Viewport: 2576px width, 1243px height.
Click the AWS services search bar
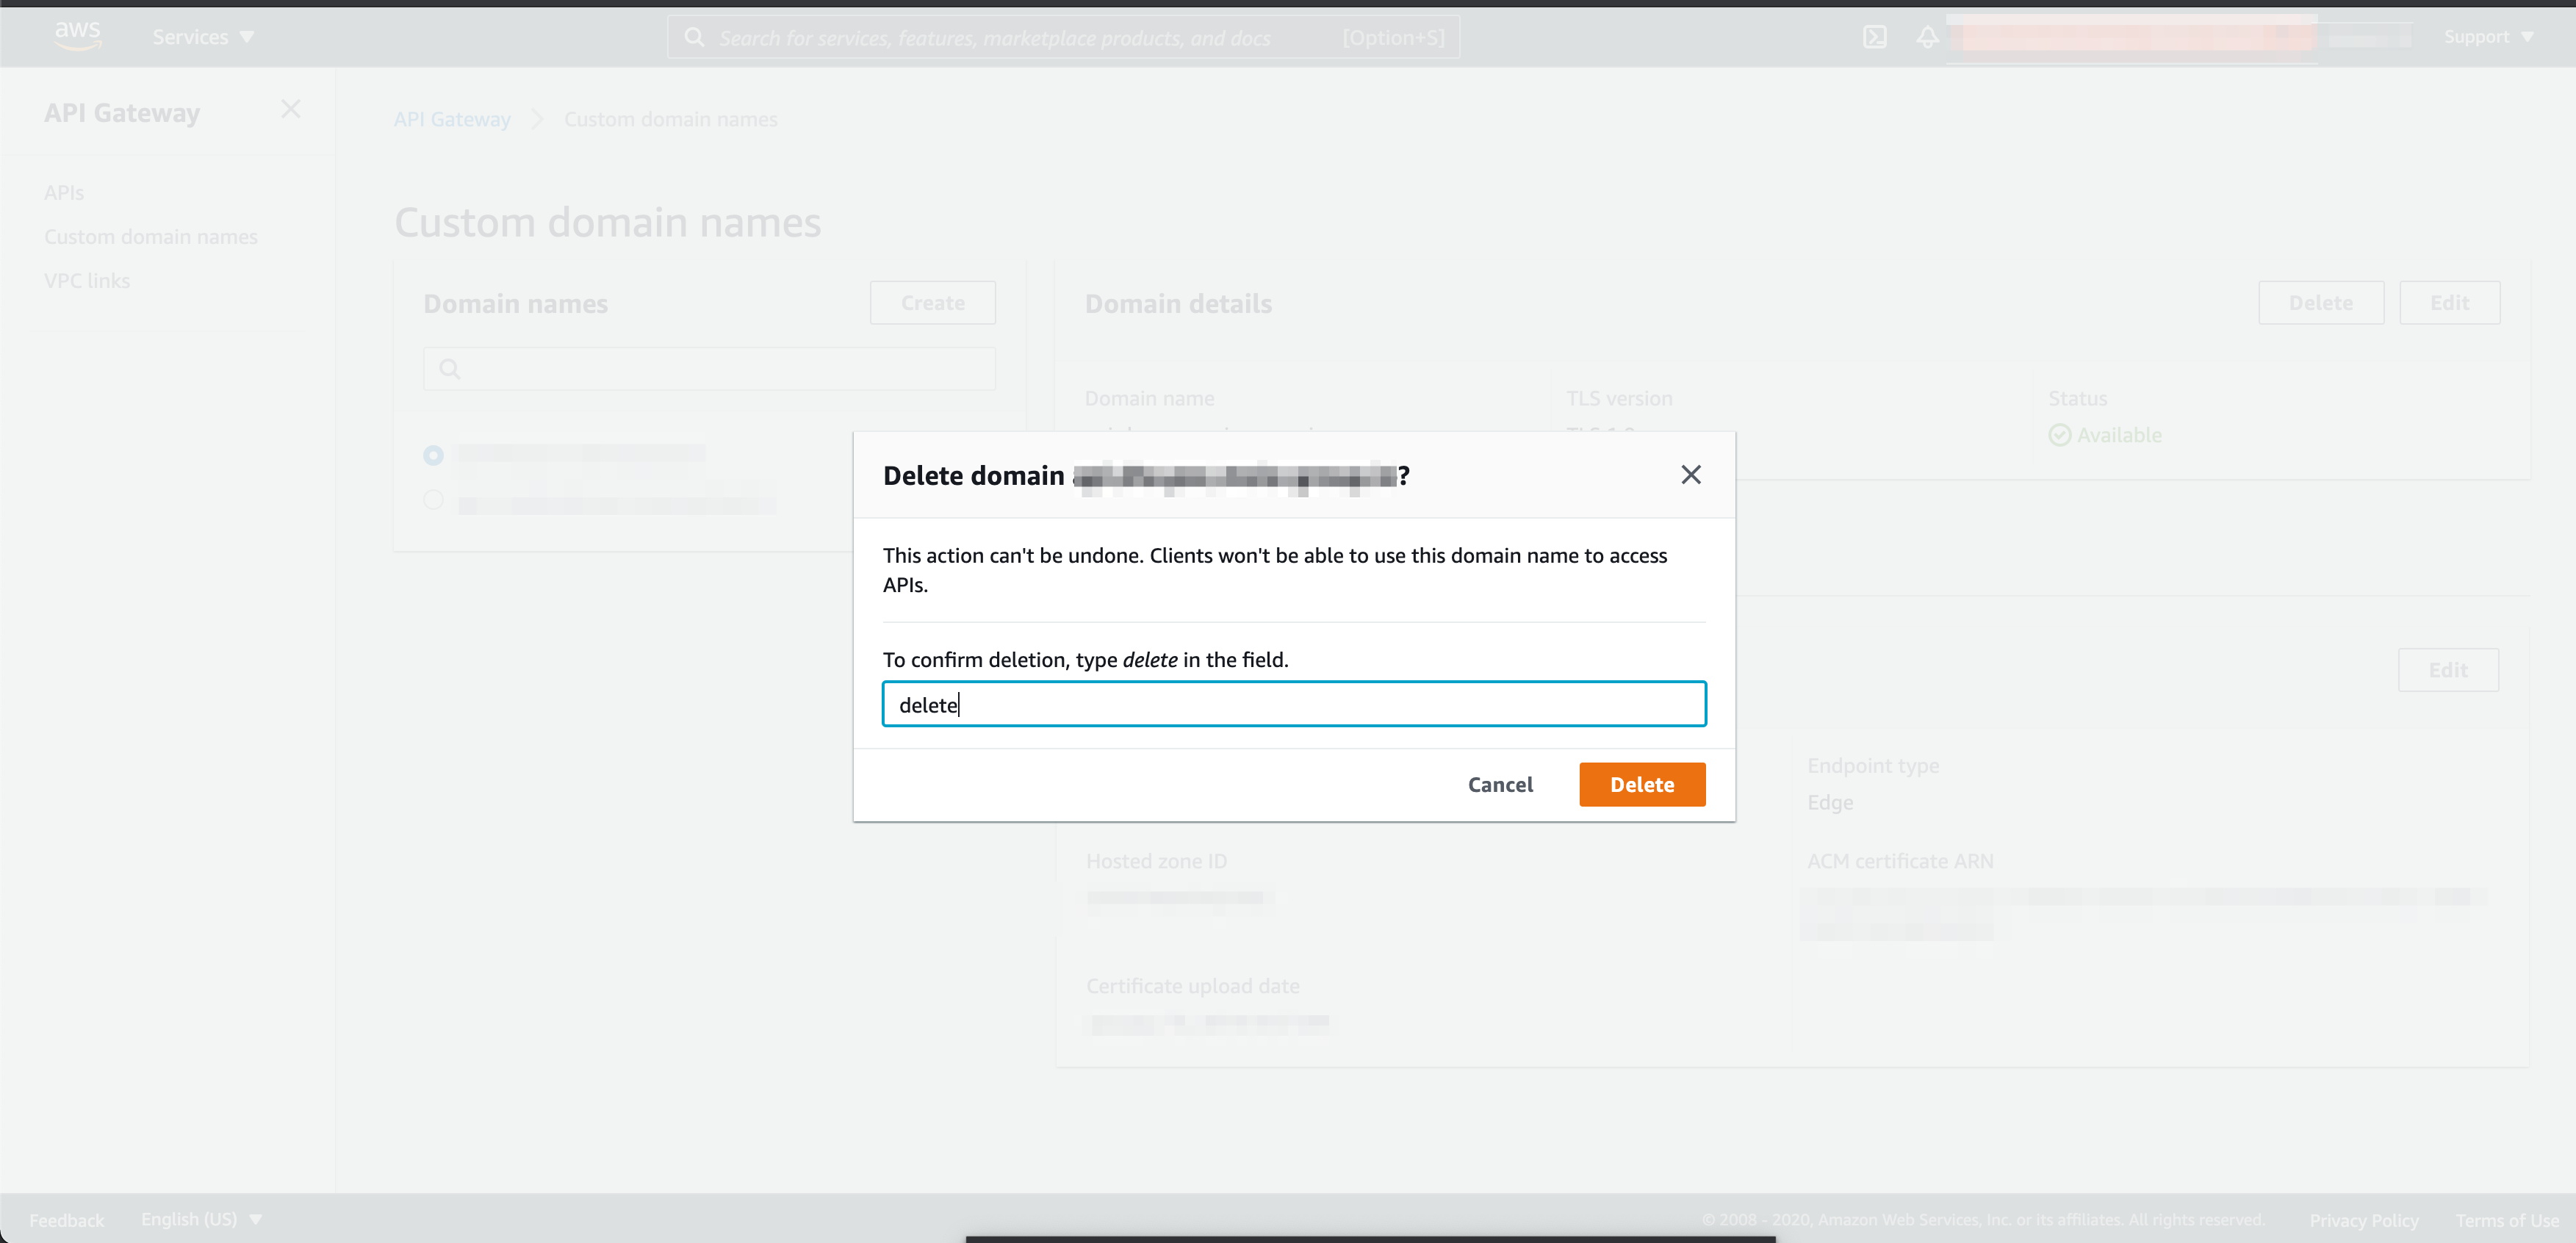[1063, 37]
